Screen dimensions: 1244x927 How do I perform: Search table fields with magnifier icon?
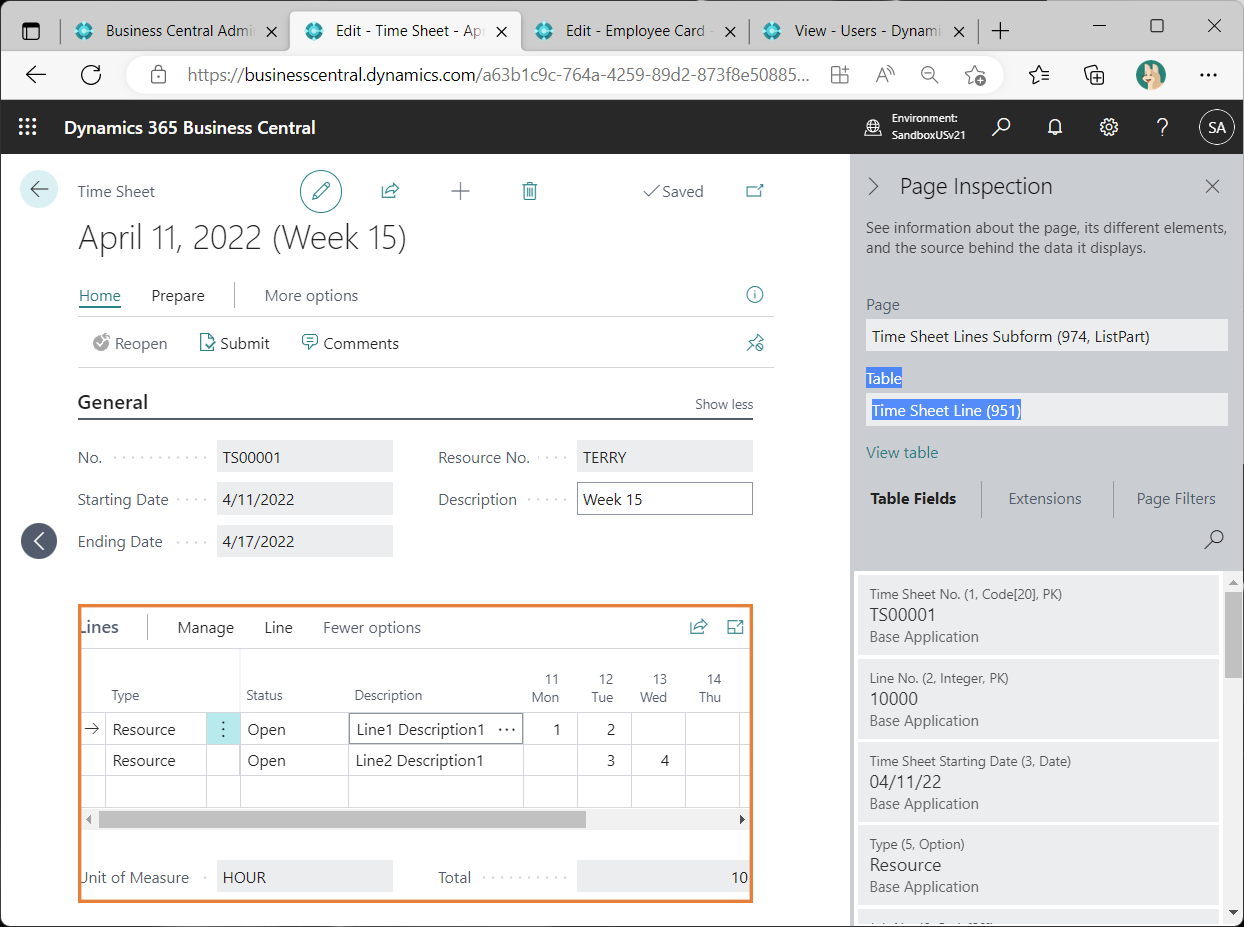pos(1213,540)
